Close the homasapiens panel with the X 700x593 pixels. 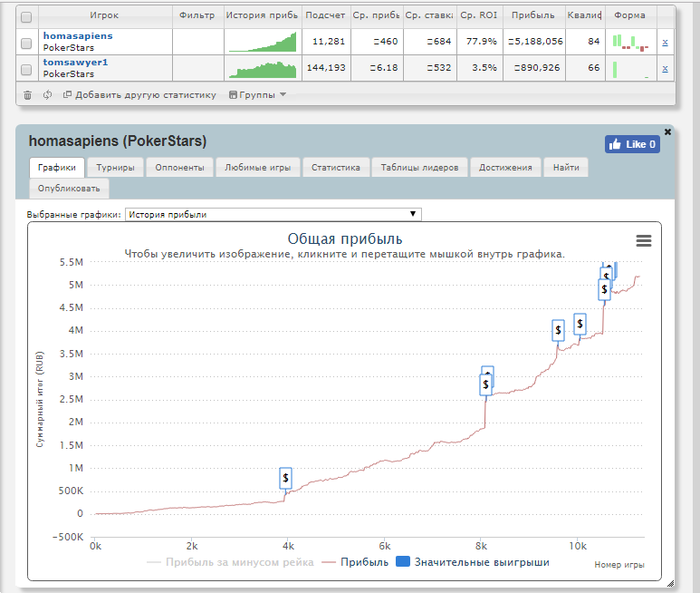pyautogui.click(x=667, y=132)
